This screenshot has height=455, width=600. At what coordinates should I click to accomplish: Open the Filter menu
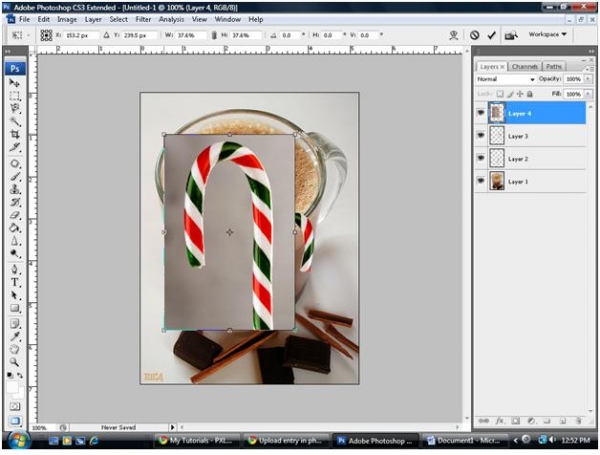[x=143, y=19]
